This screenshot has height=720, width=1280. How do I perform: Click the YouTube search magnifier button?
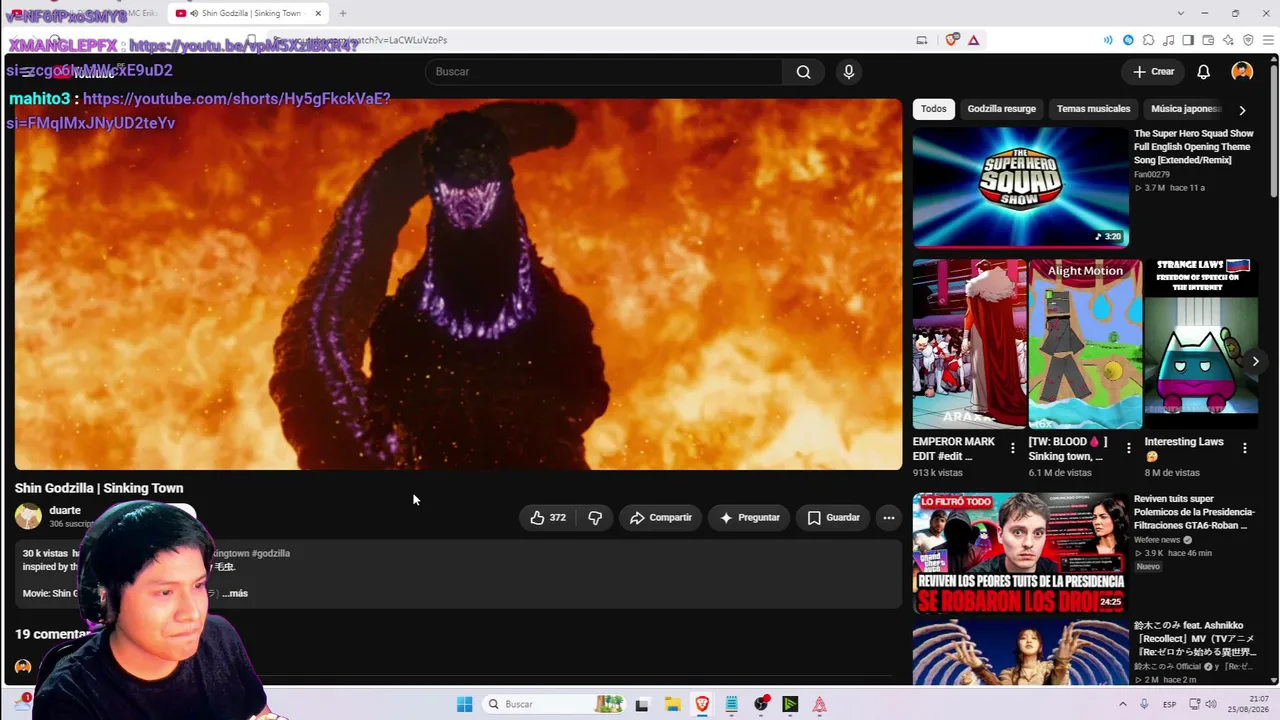(x=803, y=72)
